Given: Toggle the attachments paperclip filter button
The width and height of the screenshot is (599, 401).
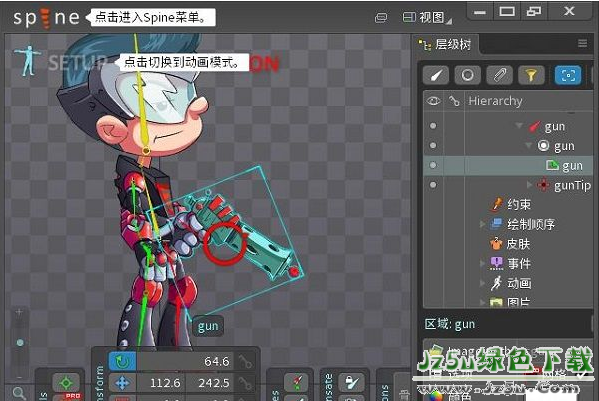Looking at the screenshot, I should pyautogui.click(x=499, y=75).
